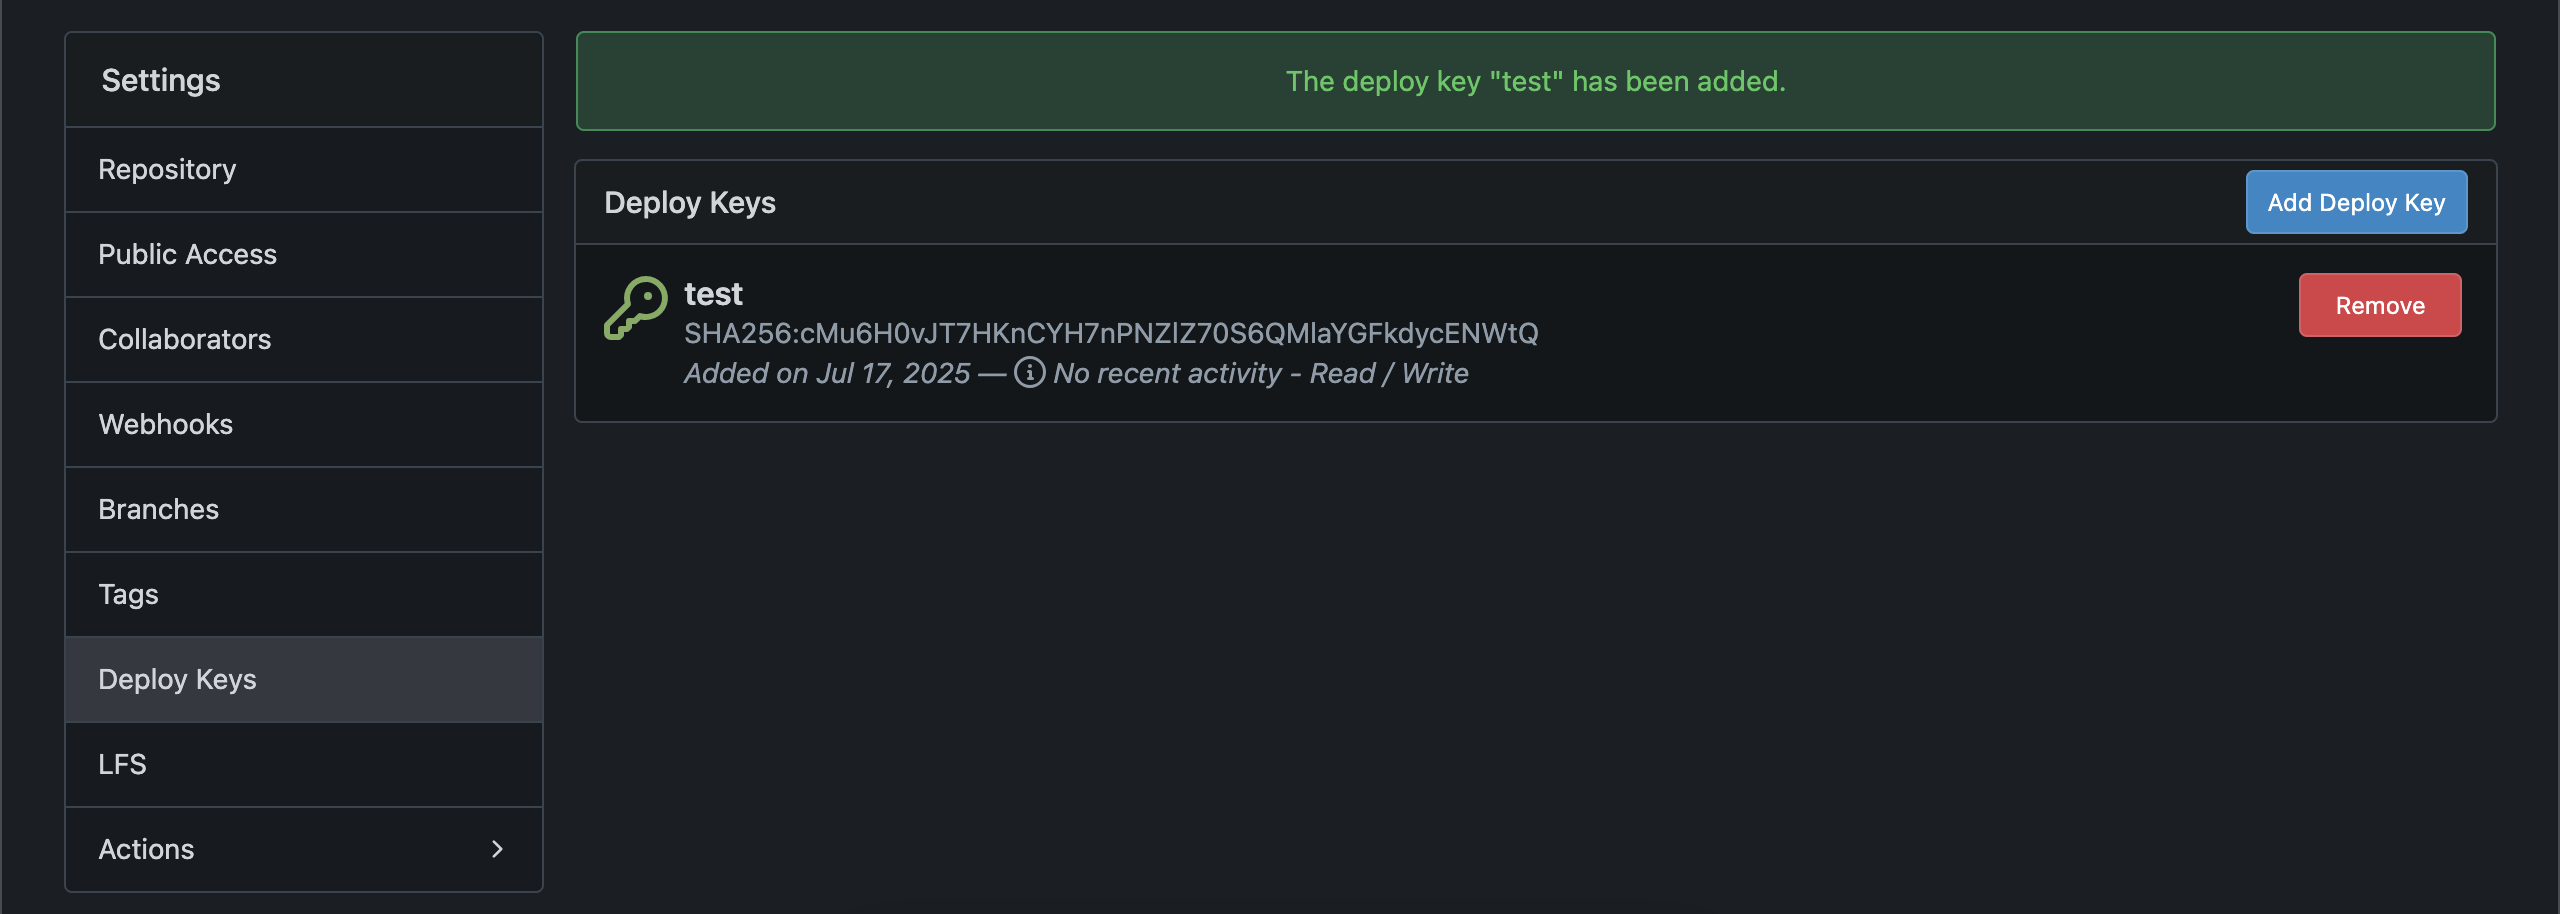Image resolution: width=2560 pixels, height=914 pixels.
Task: Click the green success notification banner
Action: click(x=1535, y=81)
